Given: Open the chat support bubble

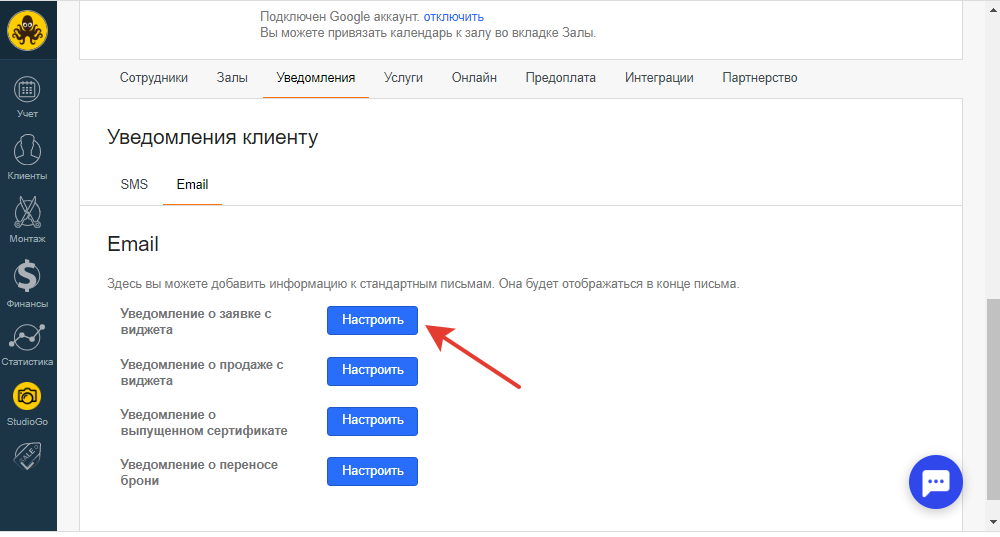Looking at the screenshot, I should [936, 482].
